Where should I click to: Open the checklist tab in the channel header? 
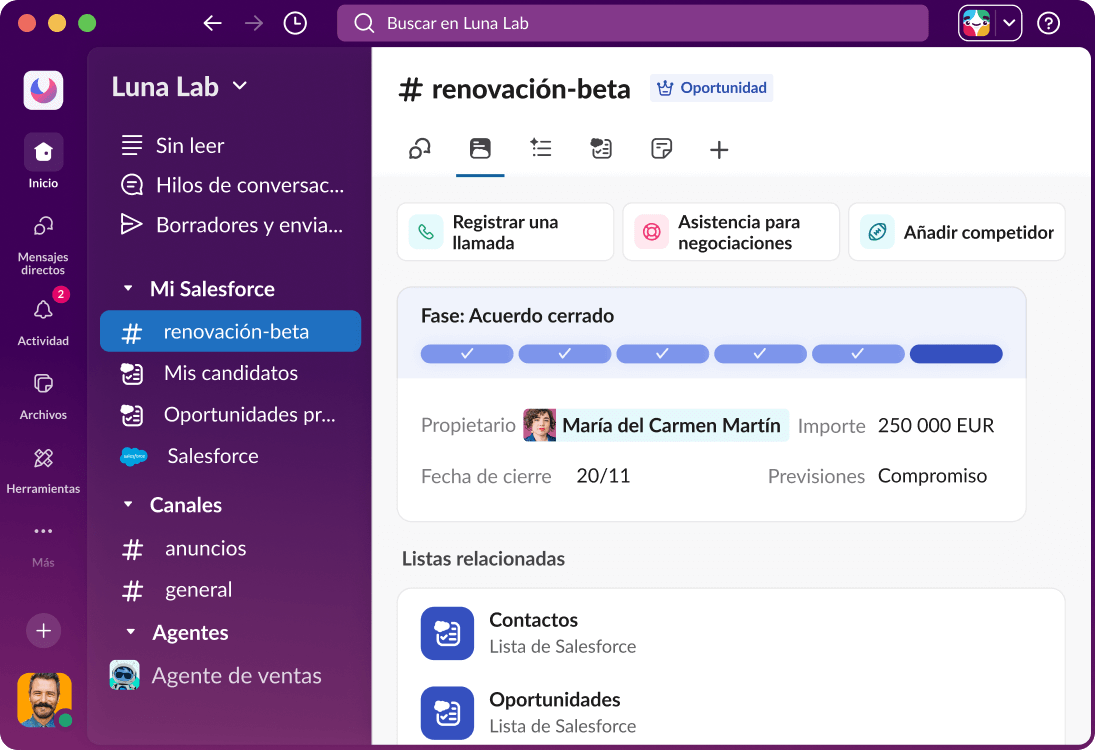tap(541, 149)
